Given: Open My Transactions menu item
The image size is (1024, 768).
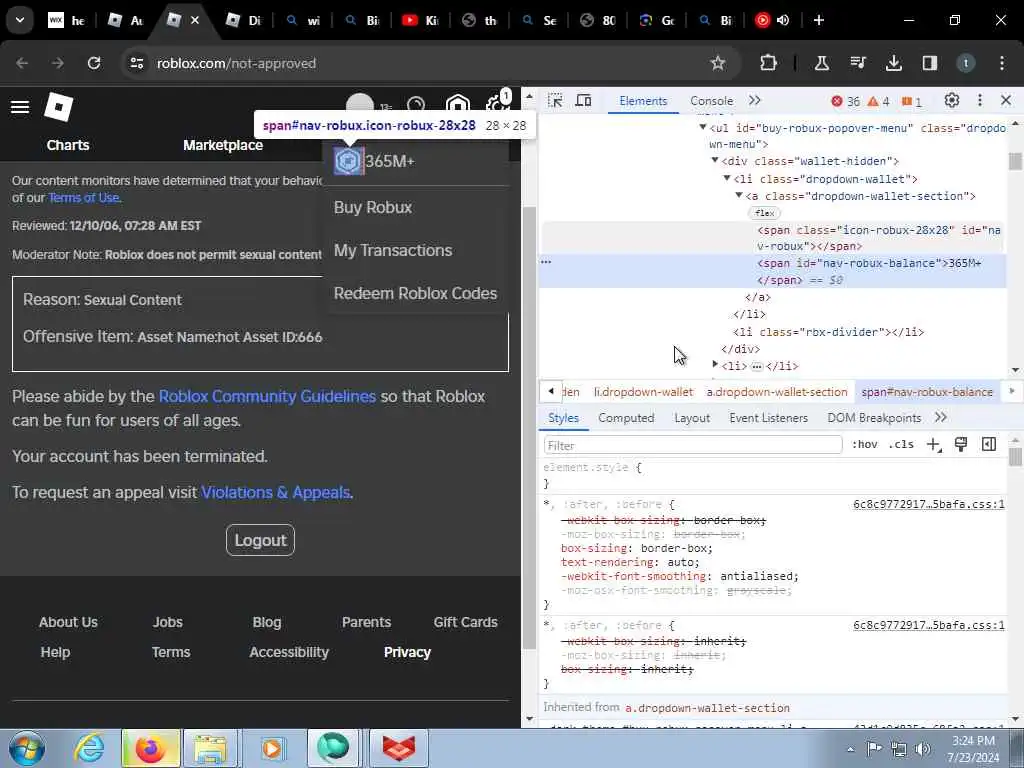Looking at the screenshot, I should coord(392,250).
